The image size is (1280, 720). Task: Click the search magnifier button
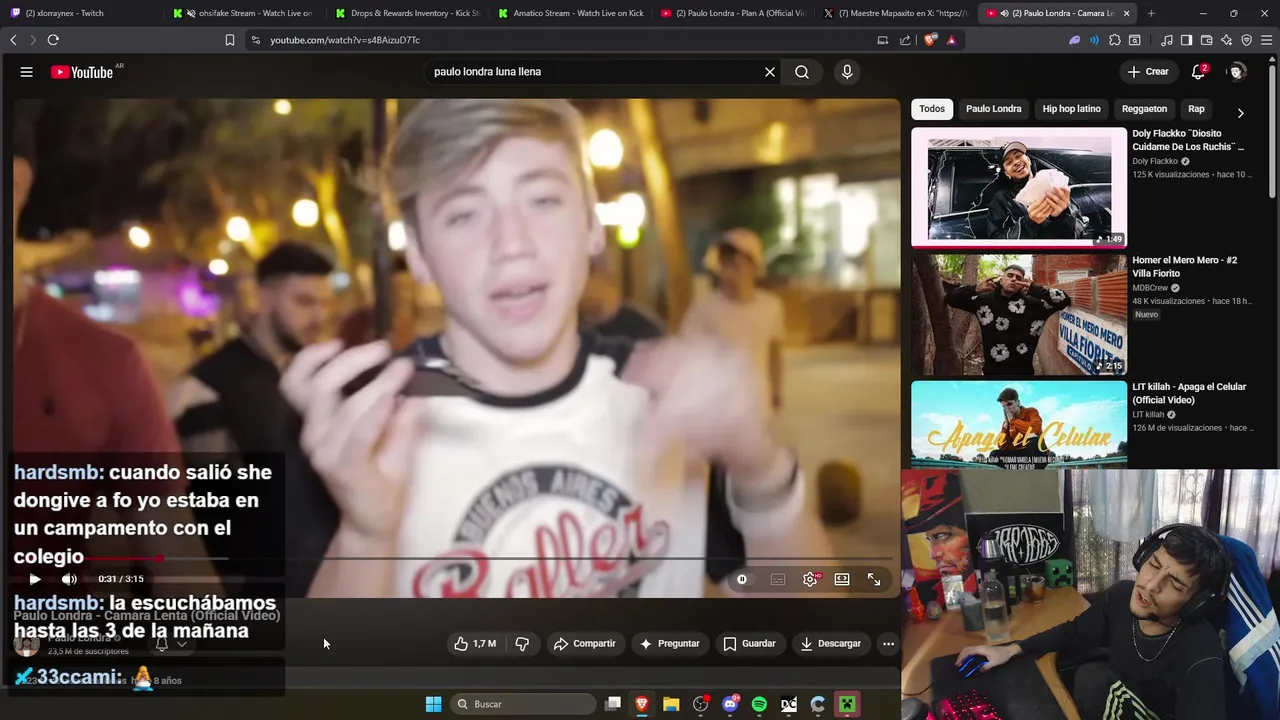click(x=802, y=72)
